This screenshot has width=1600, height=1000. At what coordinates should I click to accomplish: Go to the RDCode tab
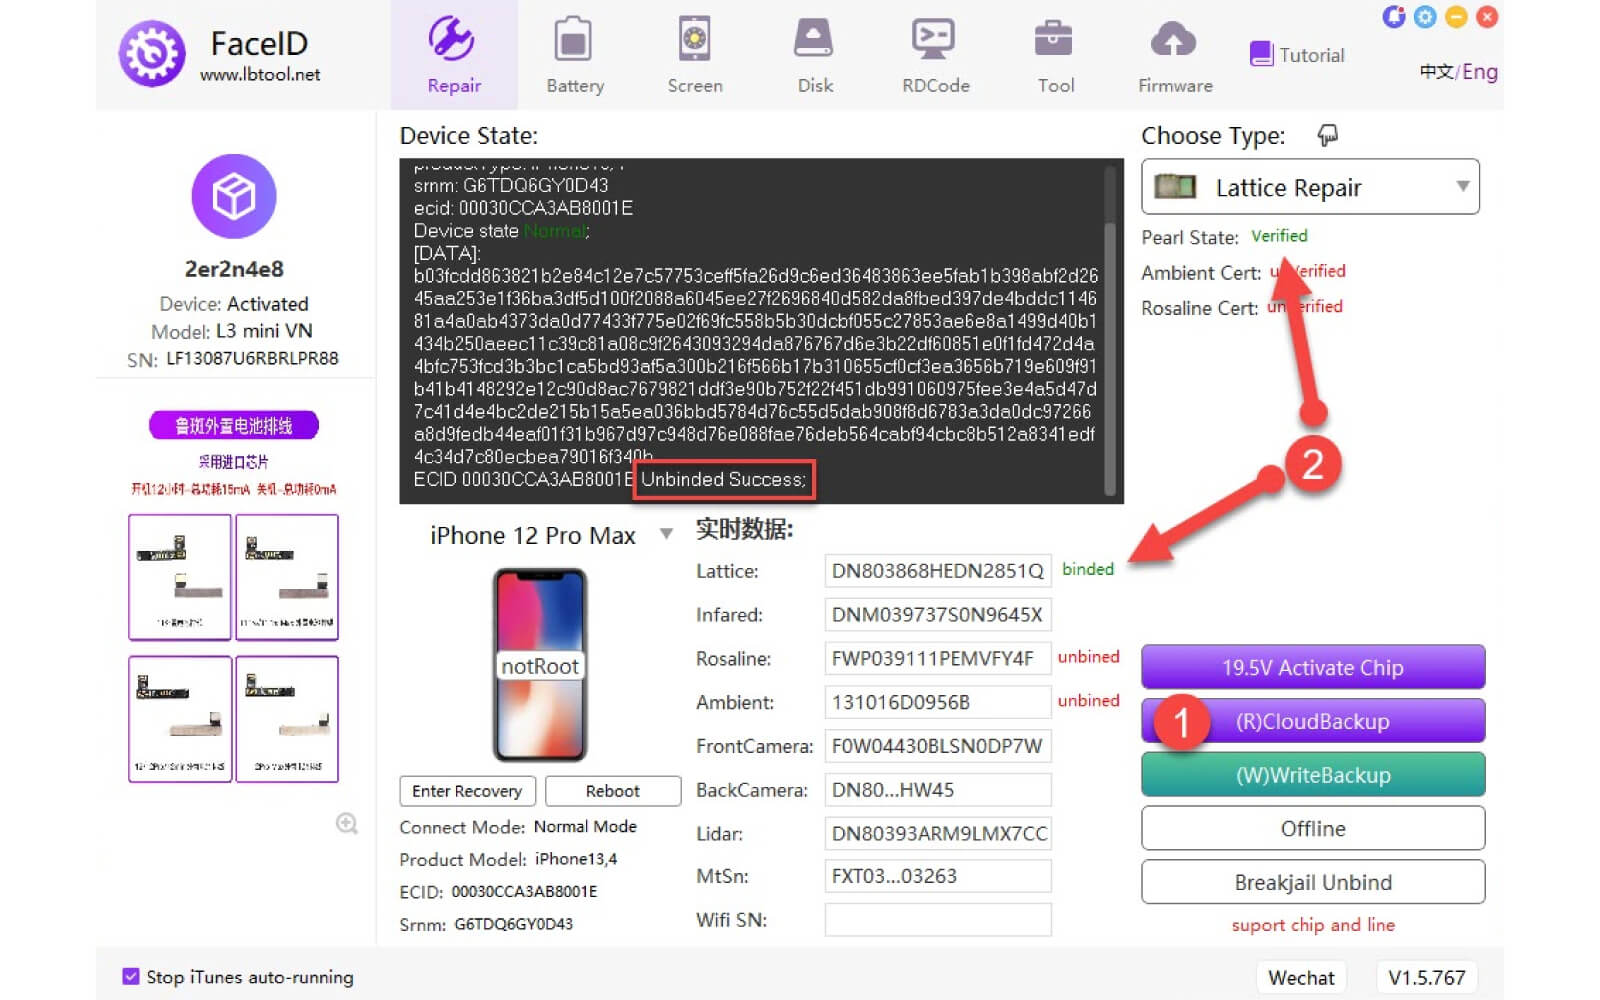[935, 55]
